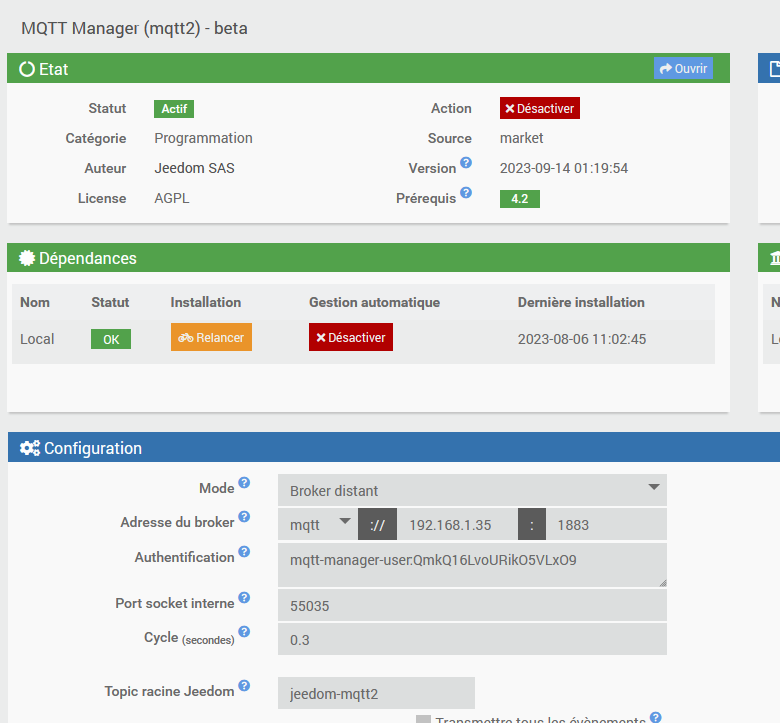
Task: Click the Jeedom SAS author value
Action: pos(194,168)
